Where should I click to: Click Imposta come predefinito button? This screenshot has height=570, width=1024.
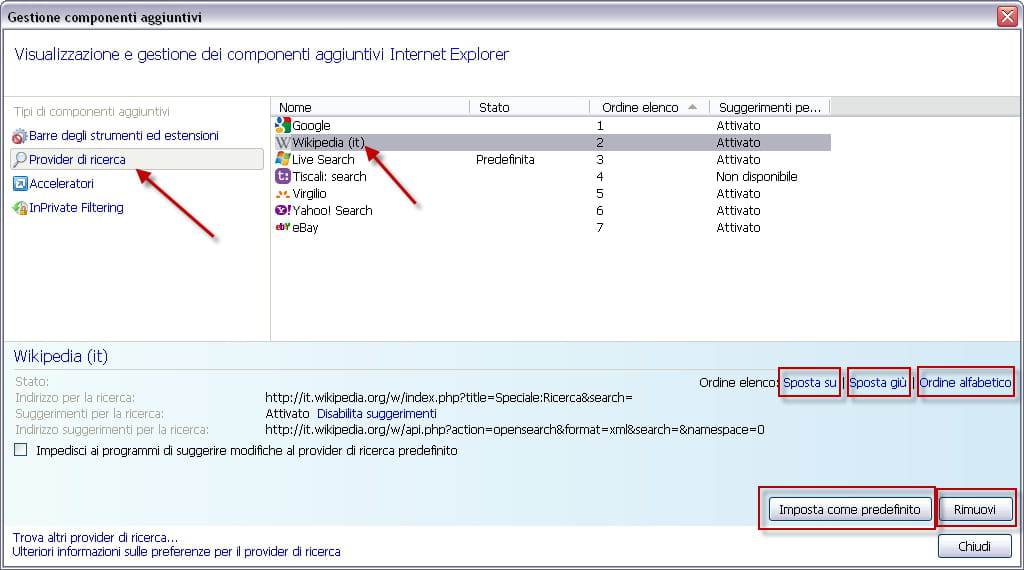pos(849,509)
